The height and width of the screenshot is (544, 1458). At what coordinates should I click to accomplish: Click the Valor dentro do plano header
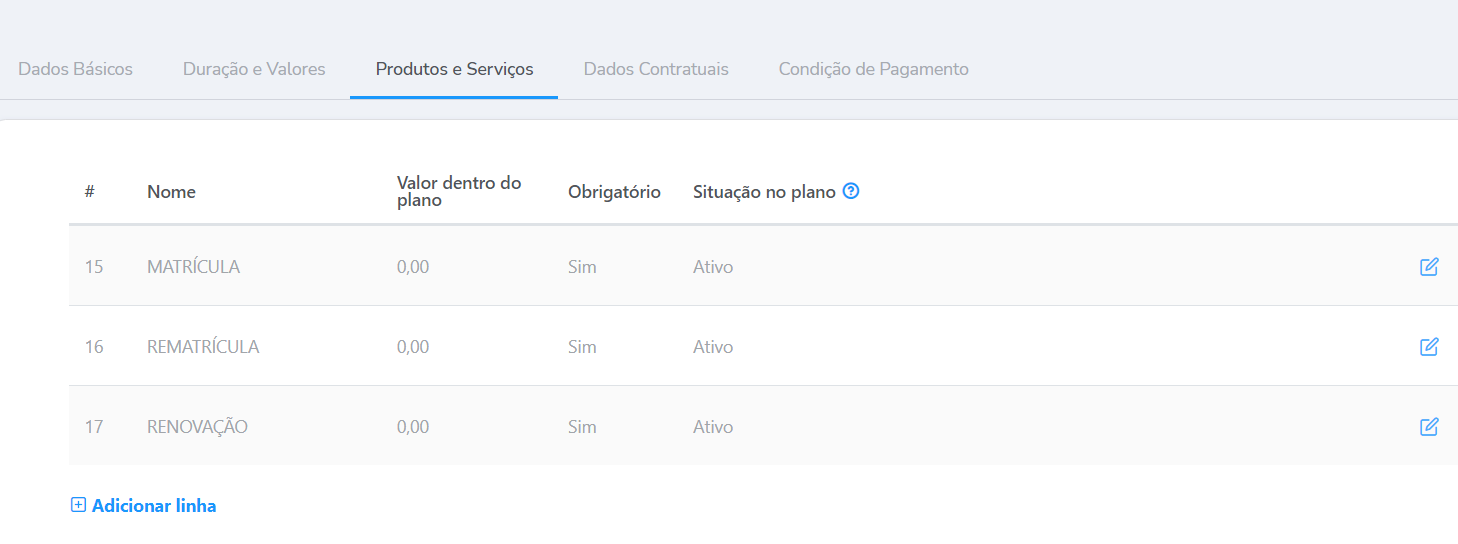coord(459,191)
